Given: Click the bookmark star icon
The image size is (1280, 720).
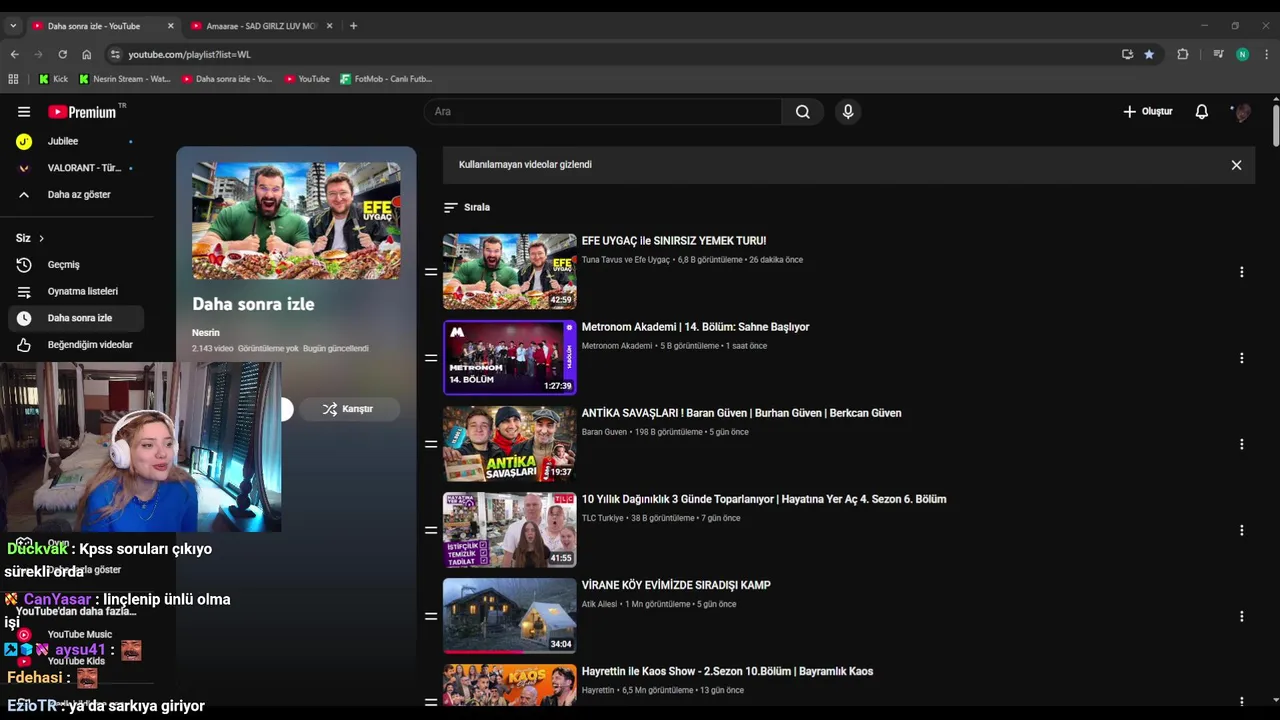Looking at the screenshot, I should [x=1149, y=54].
